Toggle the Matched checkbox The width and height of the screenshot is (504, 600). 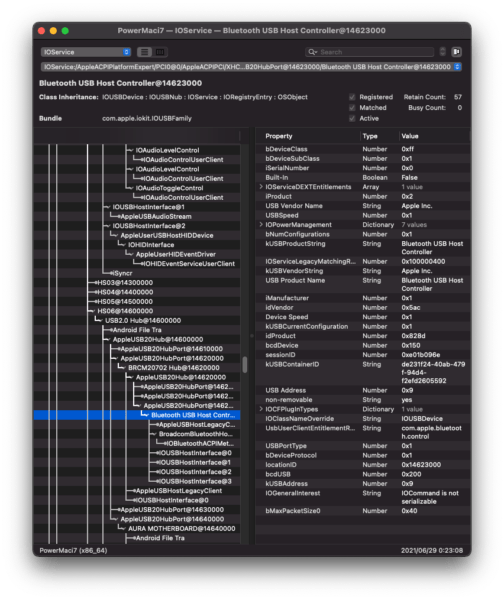352,108
